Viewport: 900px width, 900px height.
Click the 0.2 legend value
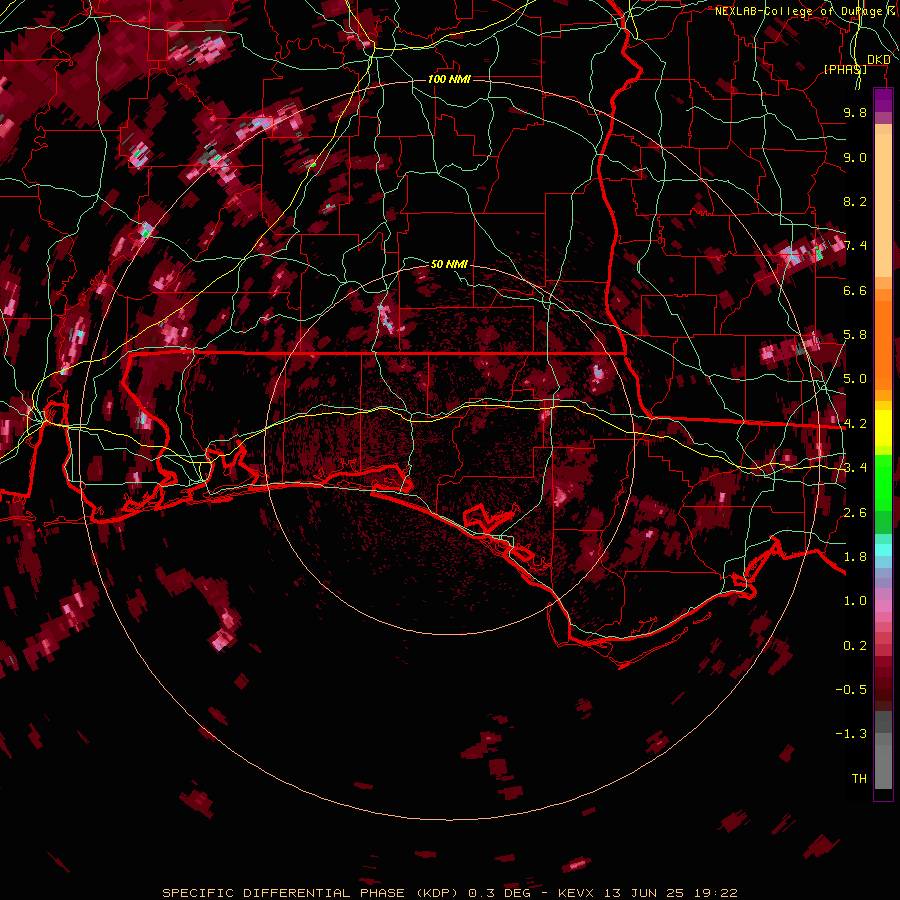tap(855, 646)
